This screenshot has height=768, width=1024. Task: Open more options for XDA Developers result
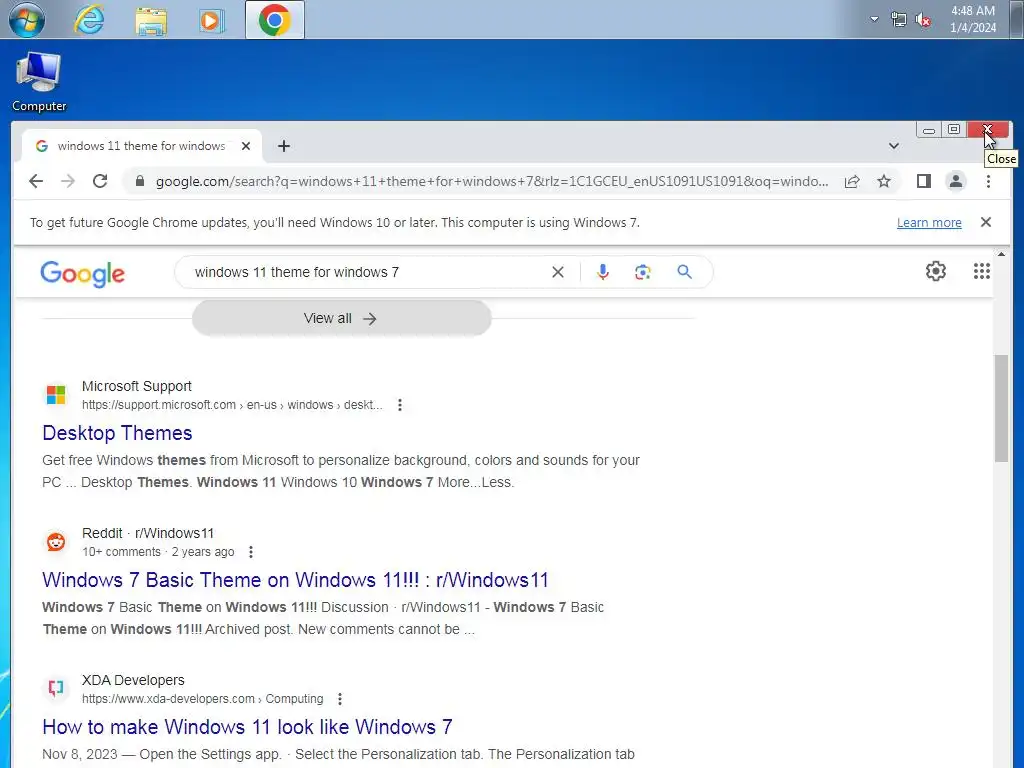(340, 699)
